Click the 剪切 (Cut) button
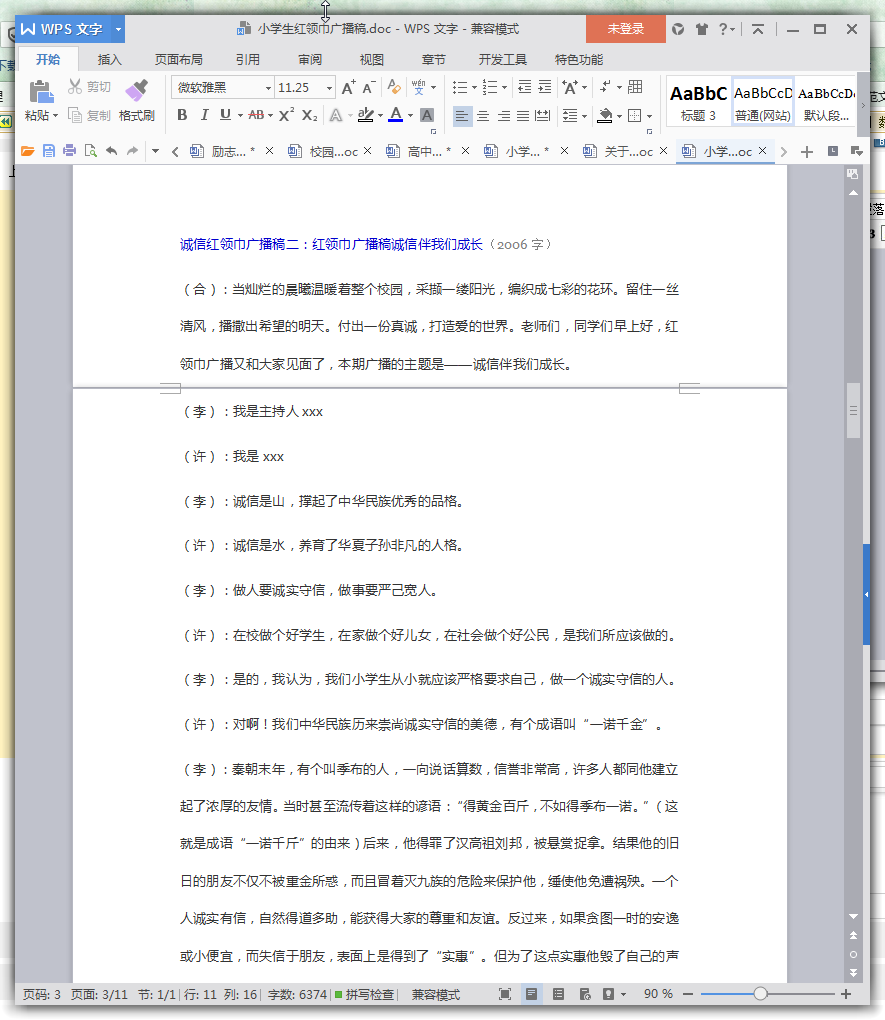The height and width of the screenshot is (1020, 885). [90, 87]
